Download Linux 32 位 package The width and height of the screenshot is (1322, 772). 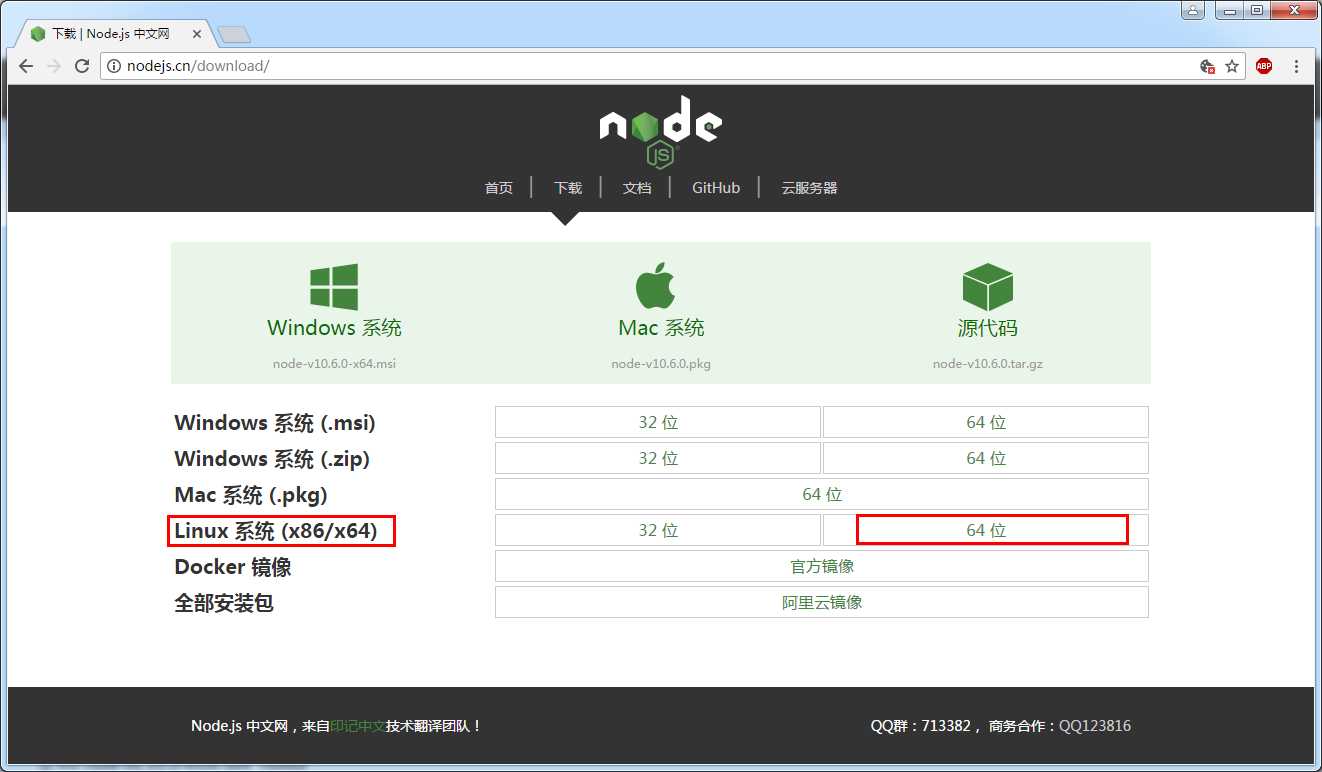tap(658, 530)
